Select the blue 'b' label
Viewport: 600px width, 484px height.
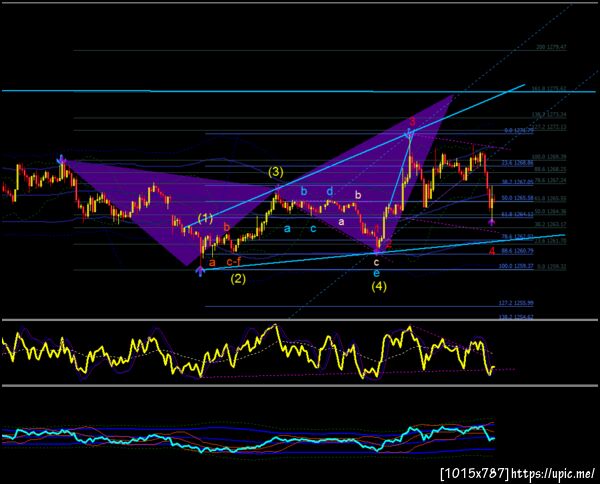click(304, 191)
